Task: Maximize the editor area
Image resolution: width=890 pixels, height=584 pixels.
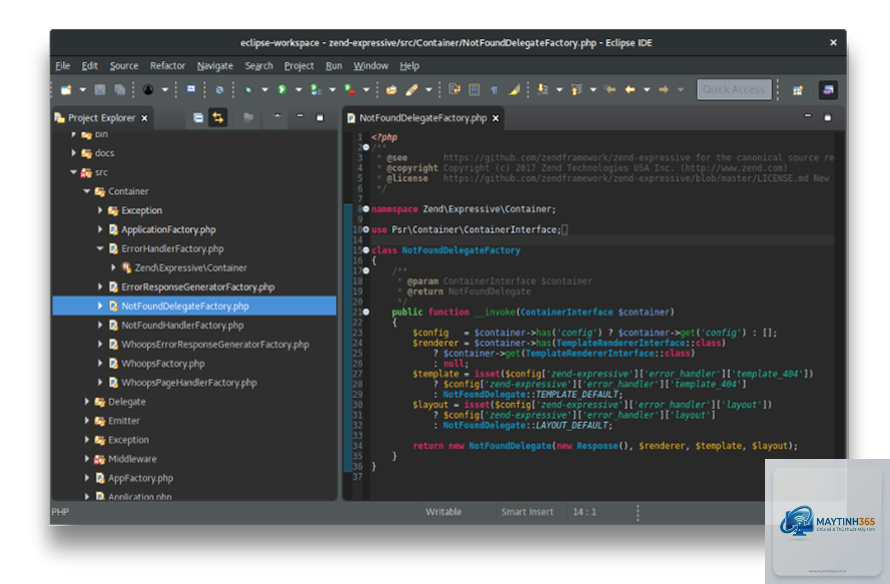Action: tap(828, 117)
